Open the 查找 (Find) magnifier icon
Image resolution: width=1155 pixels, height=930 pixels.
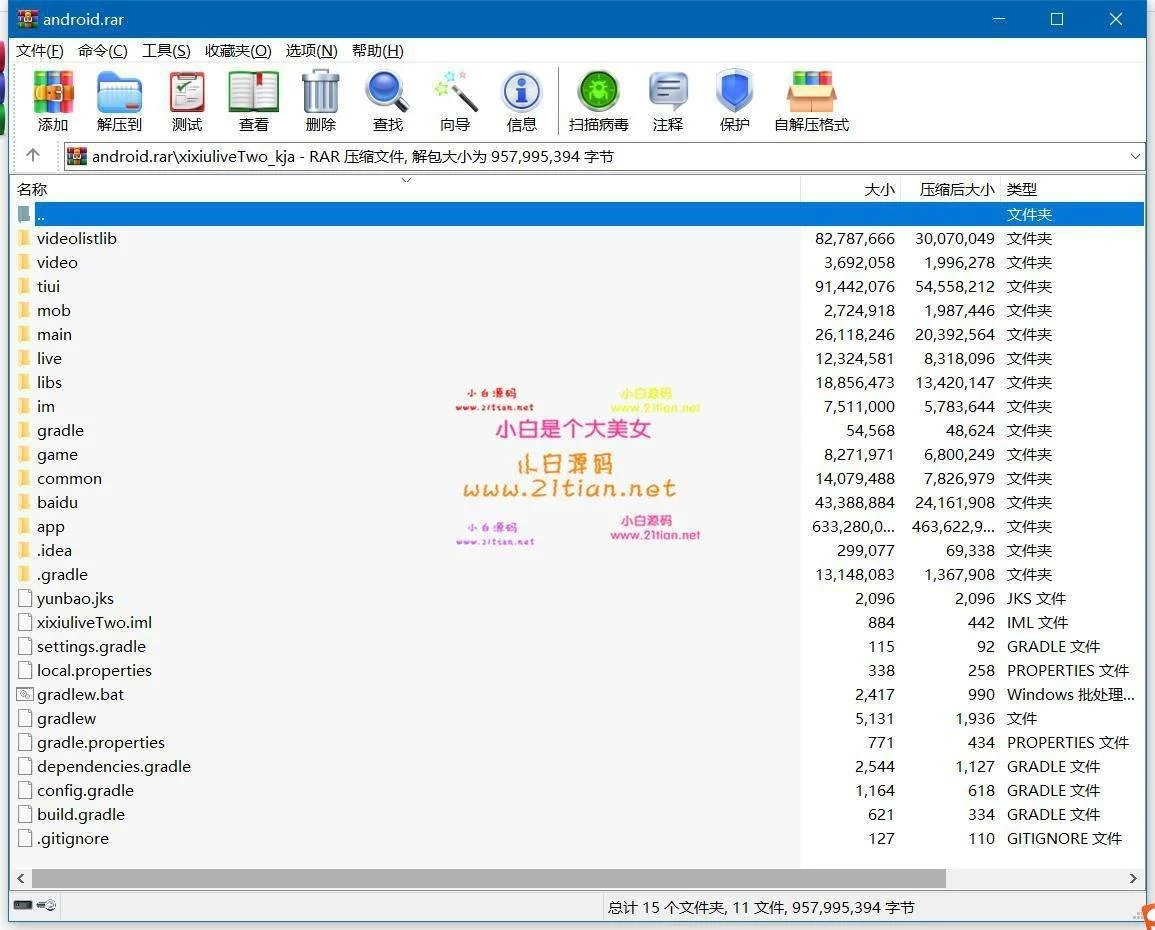pos(387,93)
